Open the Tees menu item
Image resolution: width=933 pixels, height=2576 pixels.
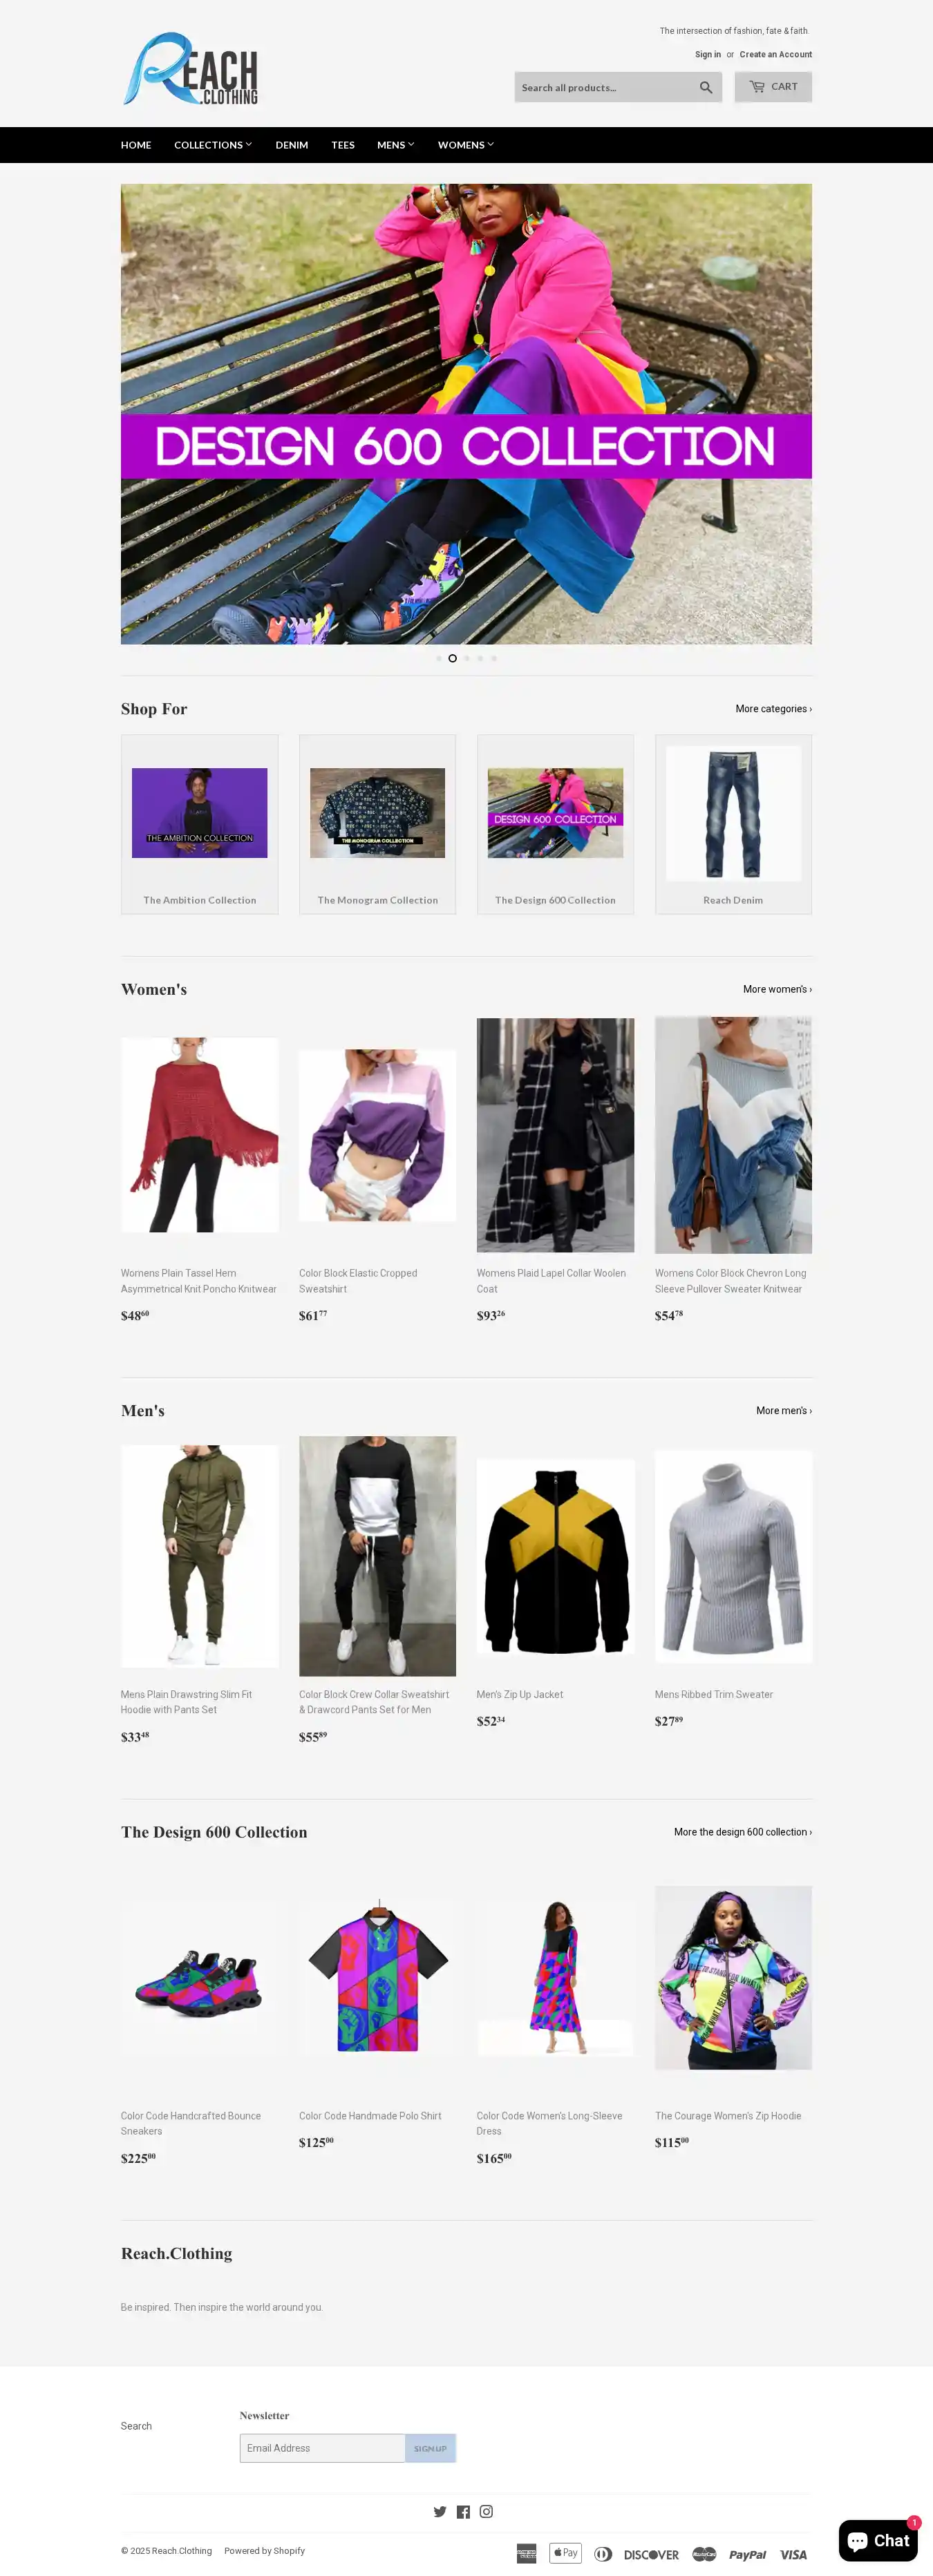coord(343,145)
